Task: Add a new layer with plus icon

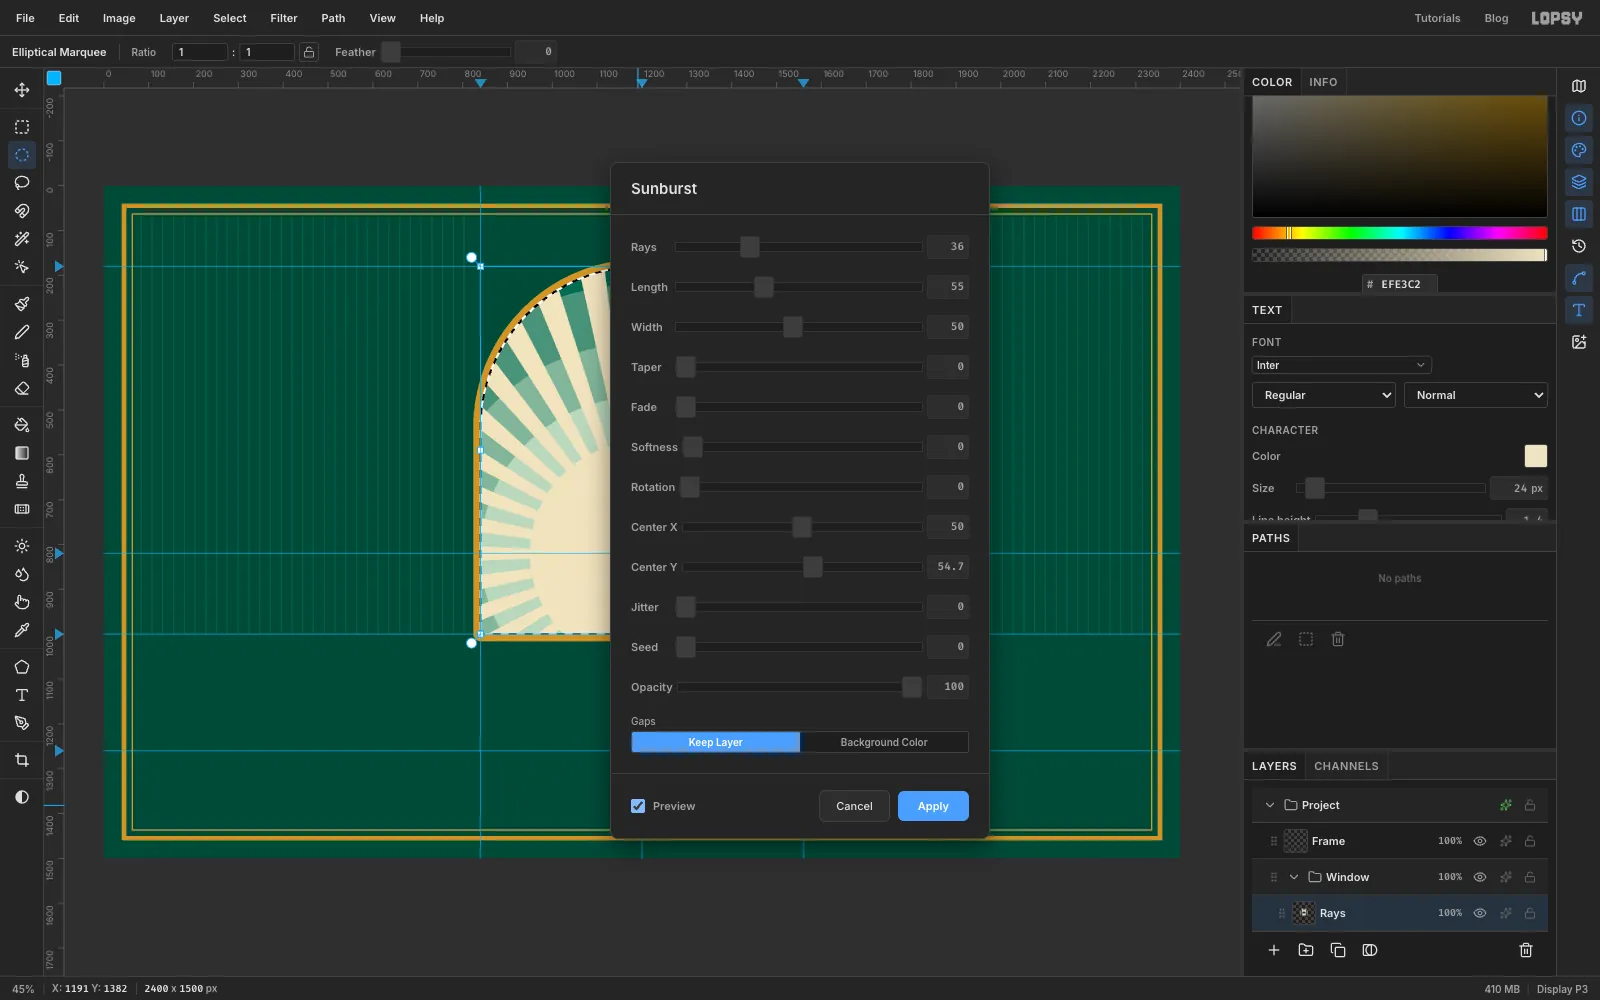Action: [x=1274, y=950]
